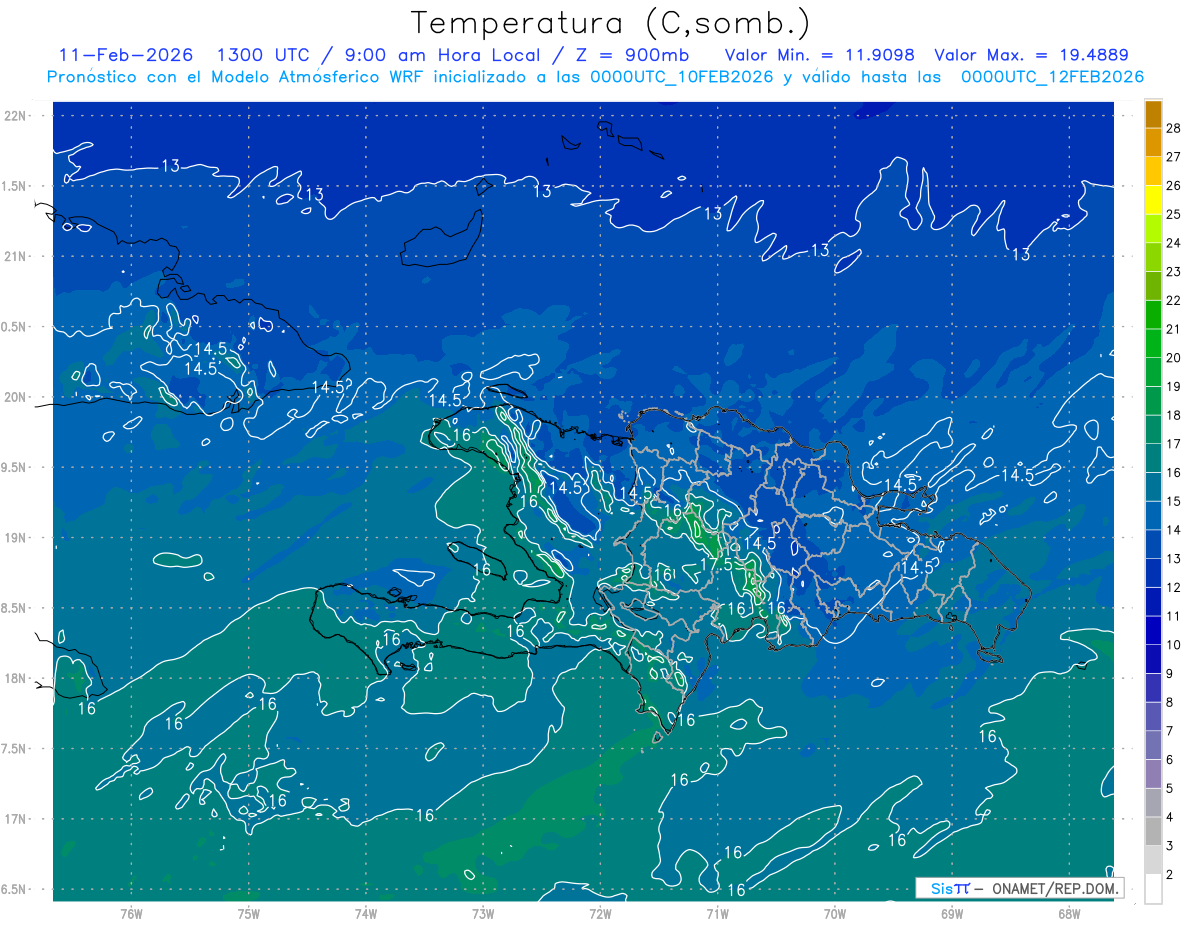Image resolution: width=1200 pixels, height=927 pixels.
Task: Click the "73W" longitude axis label
Action: (483, 914)
